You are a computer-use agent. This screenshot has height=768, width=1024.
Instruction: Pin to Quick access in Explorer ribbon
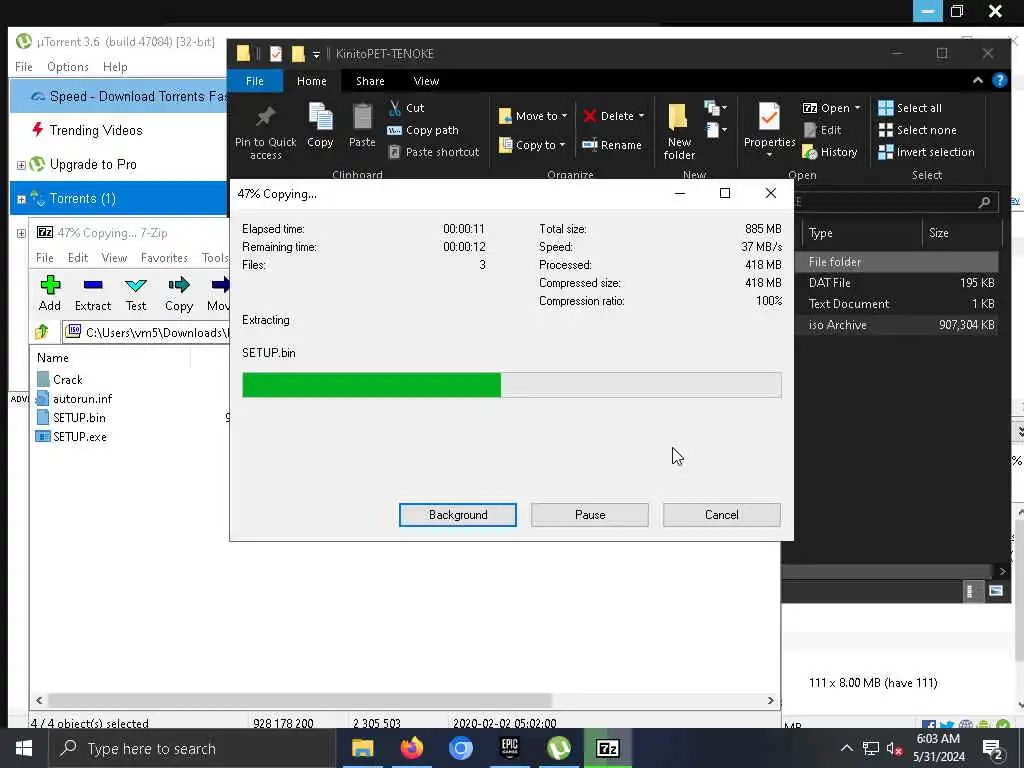point(265,133)
